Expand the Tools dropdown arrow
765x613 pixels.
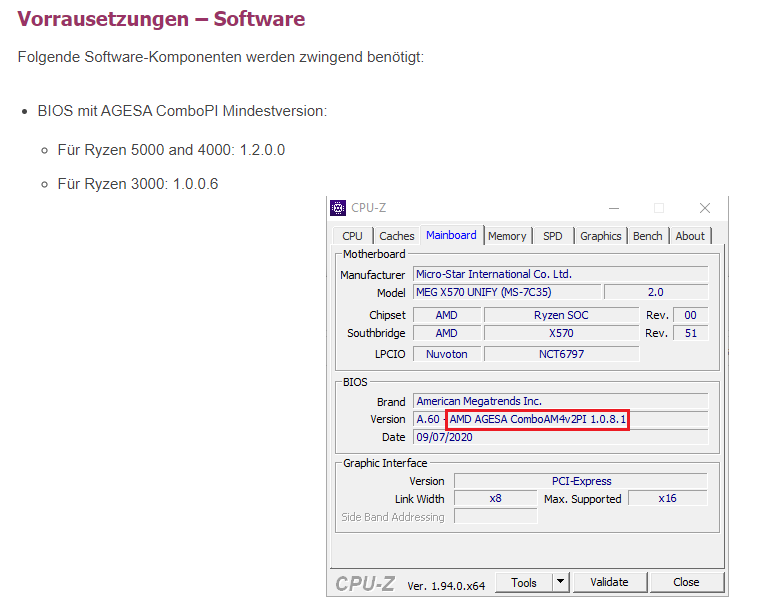(561, 583)
